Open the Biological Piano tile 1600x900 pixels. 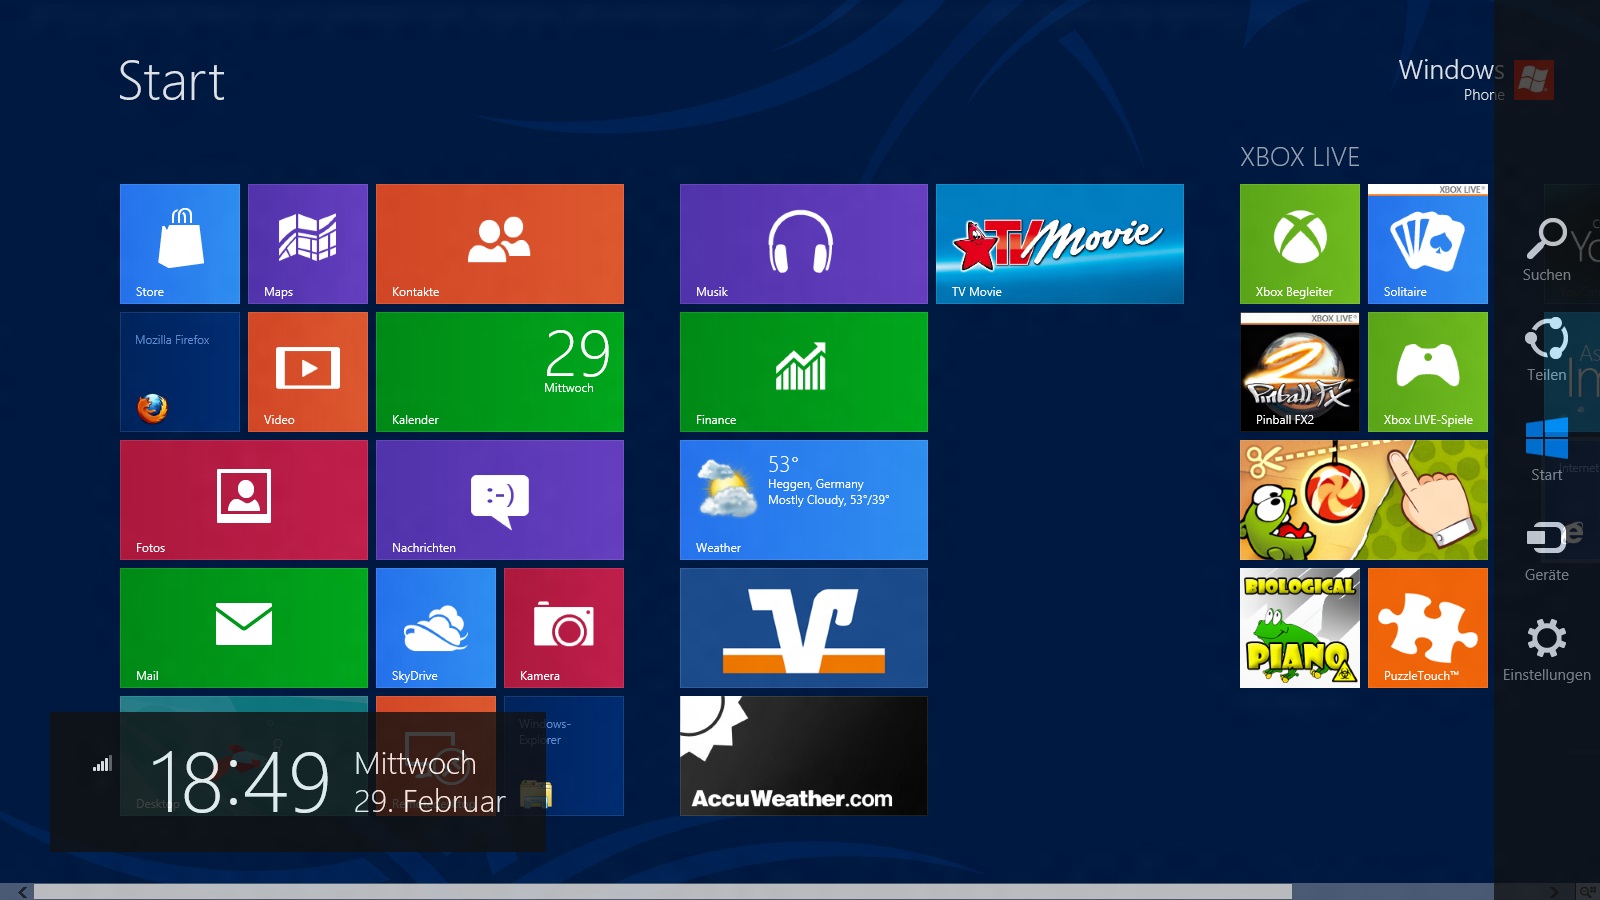pos(1300,628)
